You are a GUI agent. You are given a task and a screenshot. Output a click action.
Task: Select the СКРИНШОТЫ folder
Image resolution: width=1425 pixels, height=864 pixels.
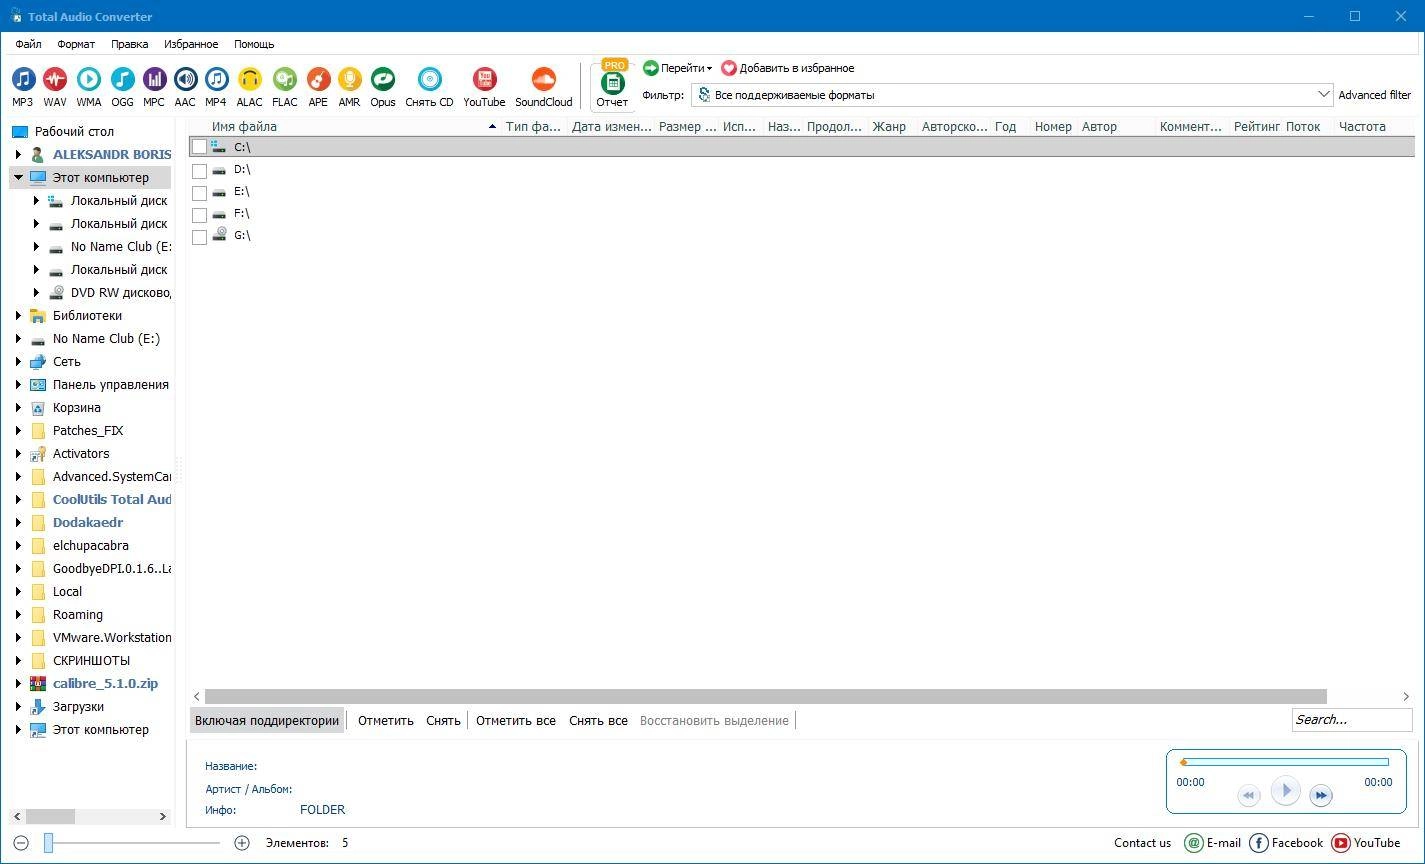(x=91, y=661)
